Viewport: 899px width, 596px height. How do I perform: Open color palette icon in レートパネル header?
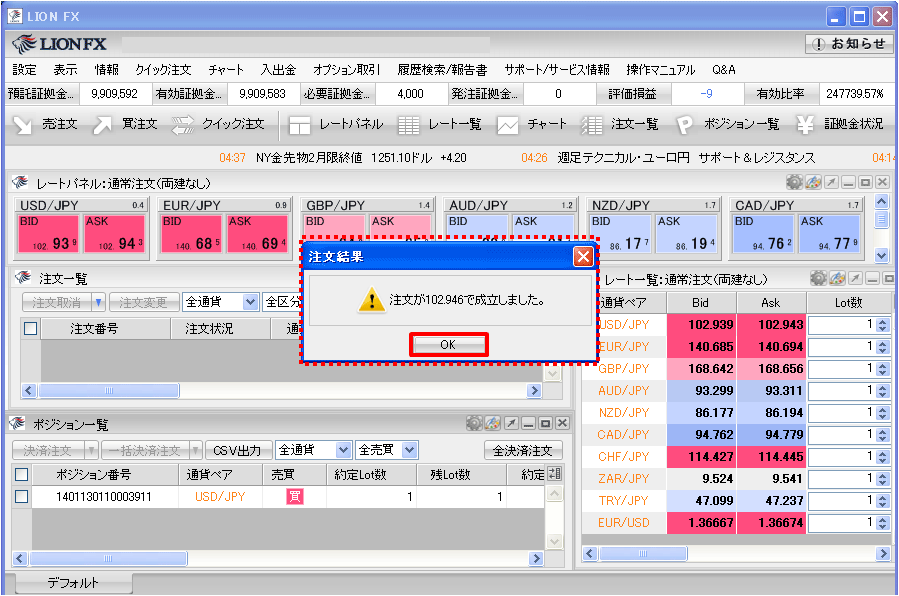coord(813,182)
